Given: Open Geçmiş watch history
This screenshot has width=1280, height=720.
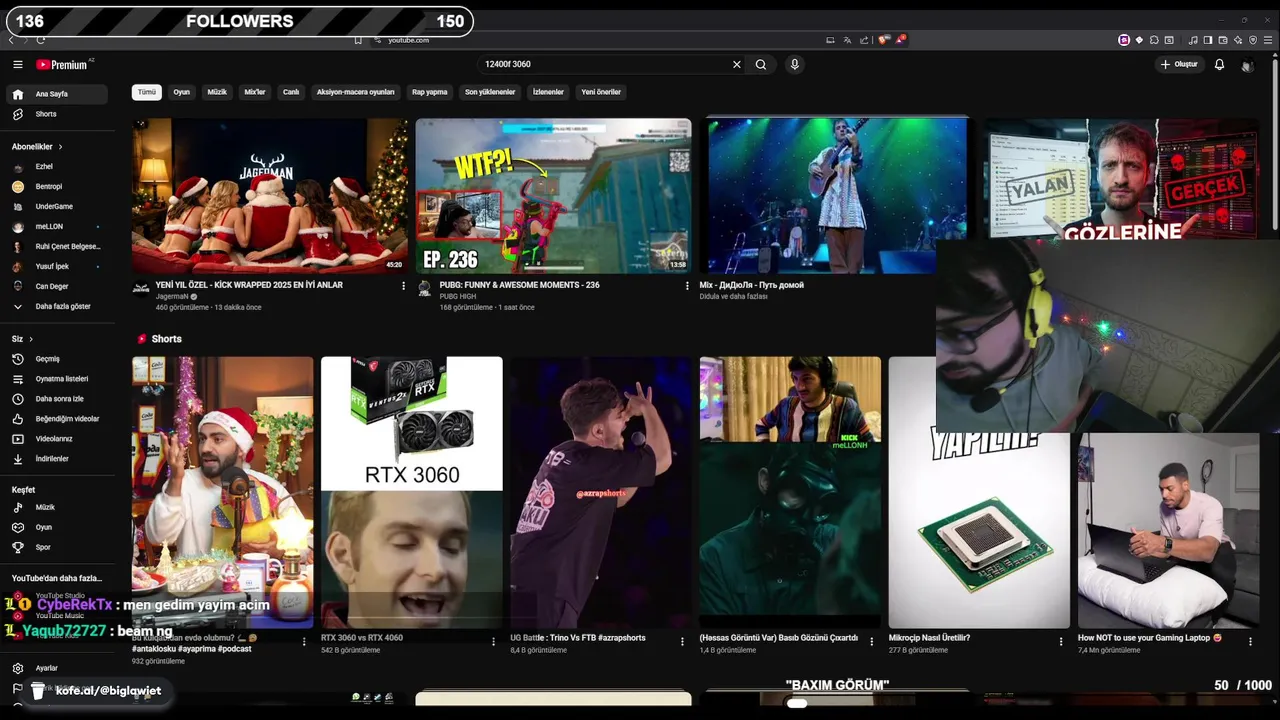Looking at the screenshot, I should [x=58, y=359].
